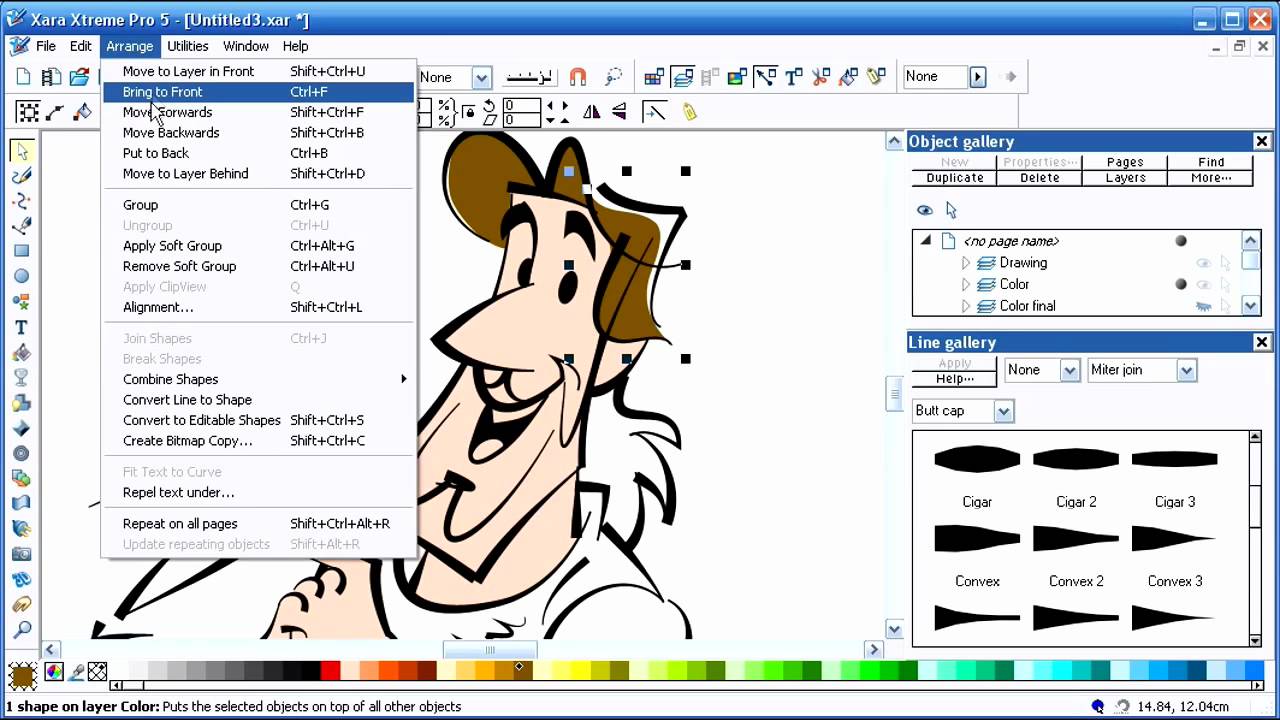
Task: Expand the Color final layer tree
Action: pyautogui.click(x=965, y=306)
